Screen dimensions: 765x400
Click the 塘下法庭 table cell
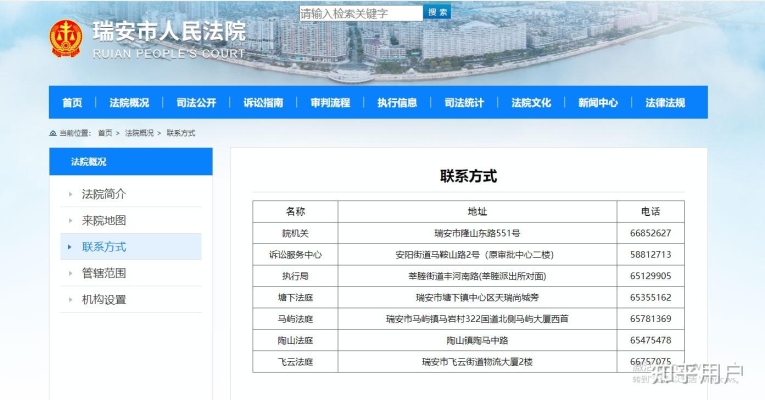point(295,298)
